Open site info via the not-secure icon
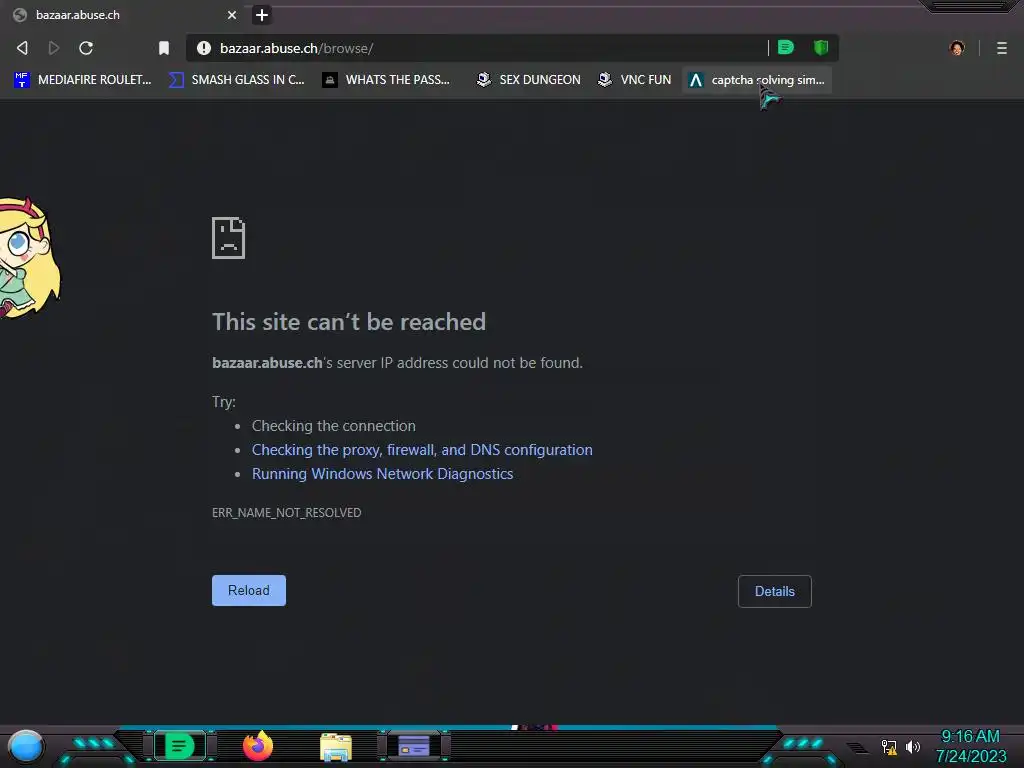This screenshot has height=768, width=1024. (204, 48)
